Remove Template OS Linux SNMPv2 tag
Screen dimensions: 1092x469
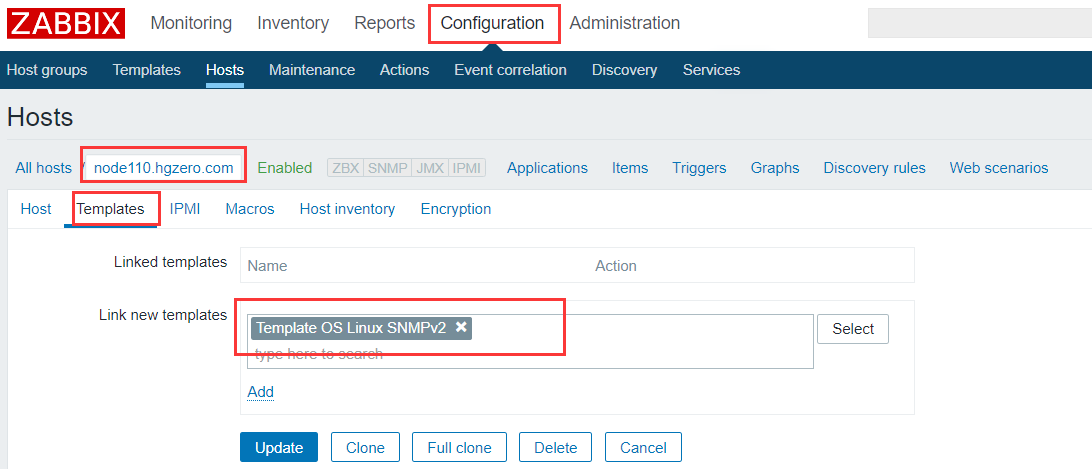click(461, 327)
